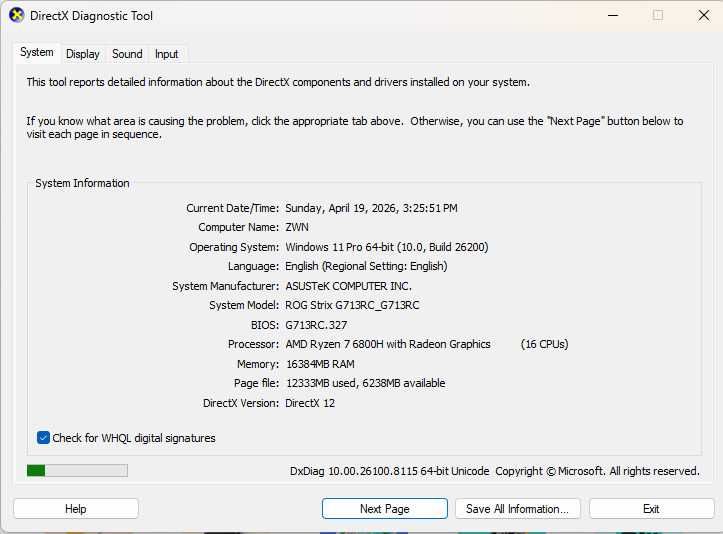The width and height of the screenshot is (723, 534).
Task: Click the 'Page file:' label
Action: click(x=256, y=383)
